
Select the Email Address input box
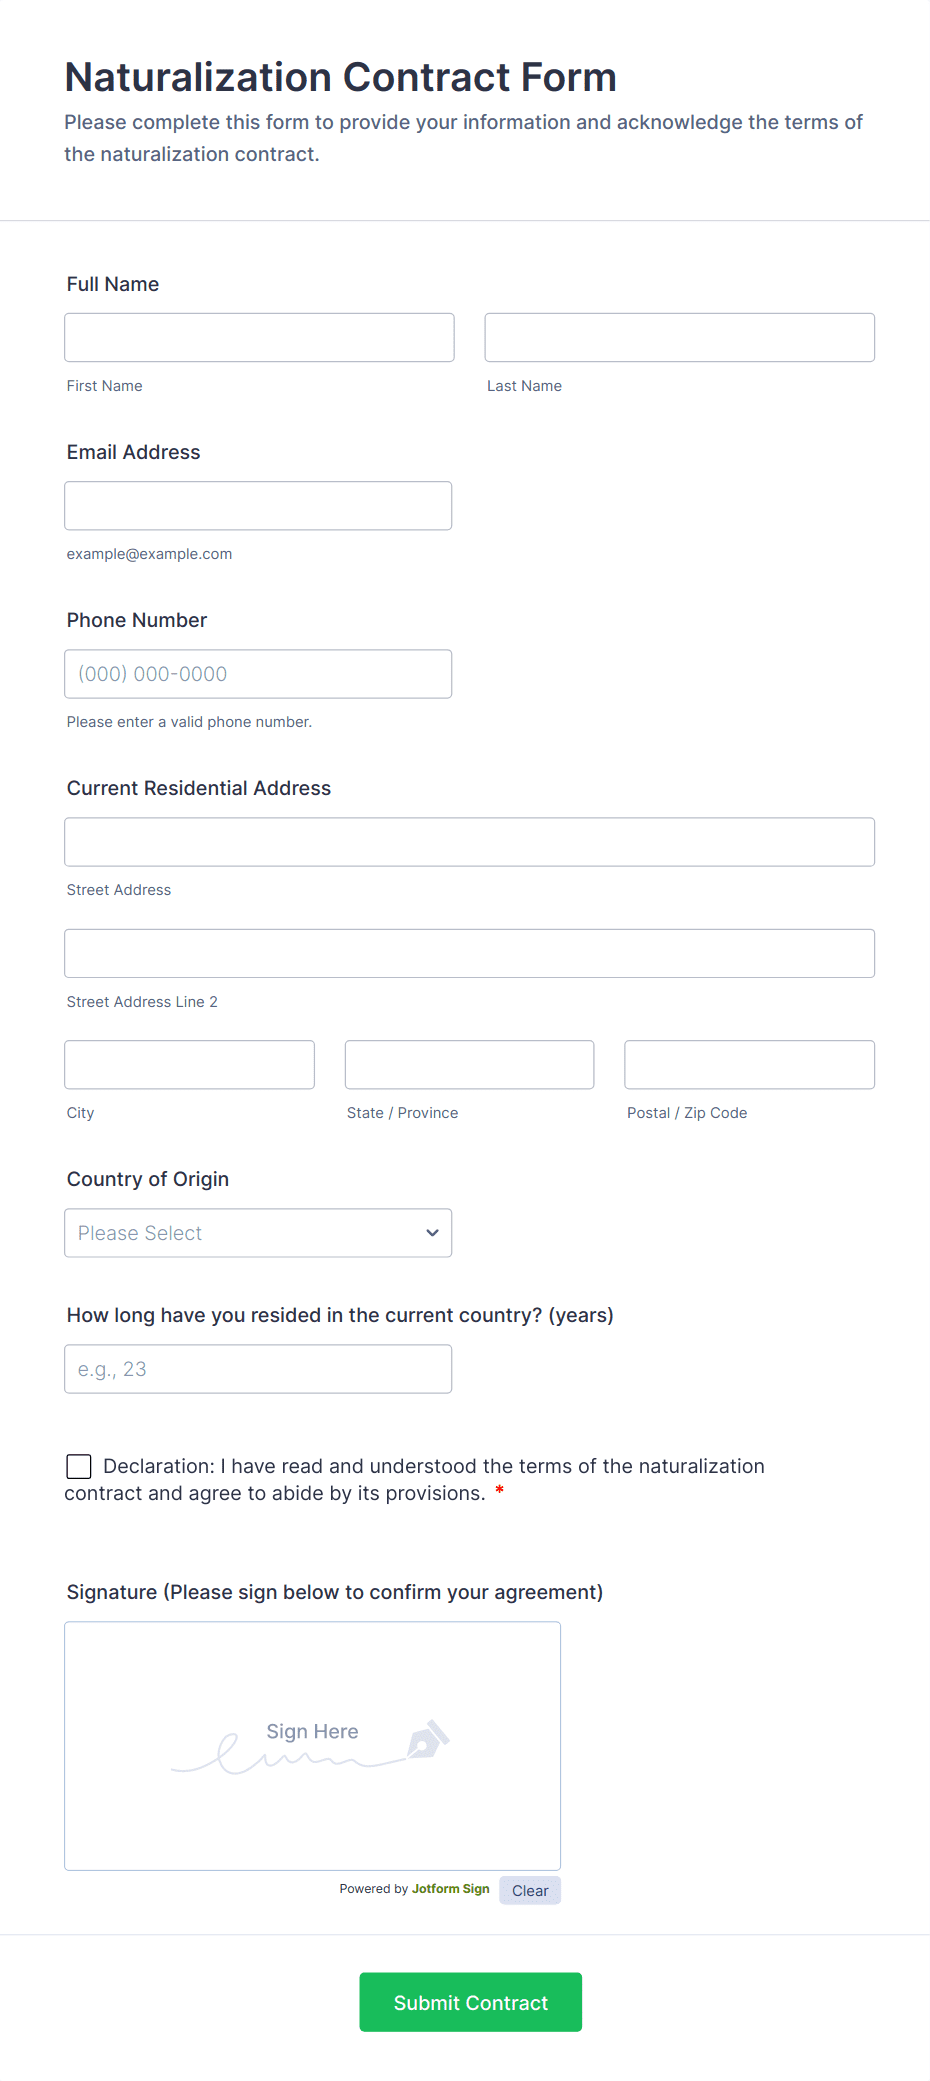257,505
